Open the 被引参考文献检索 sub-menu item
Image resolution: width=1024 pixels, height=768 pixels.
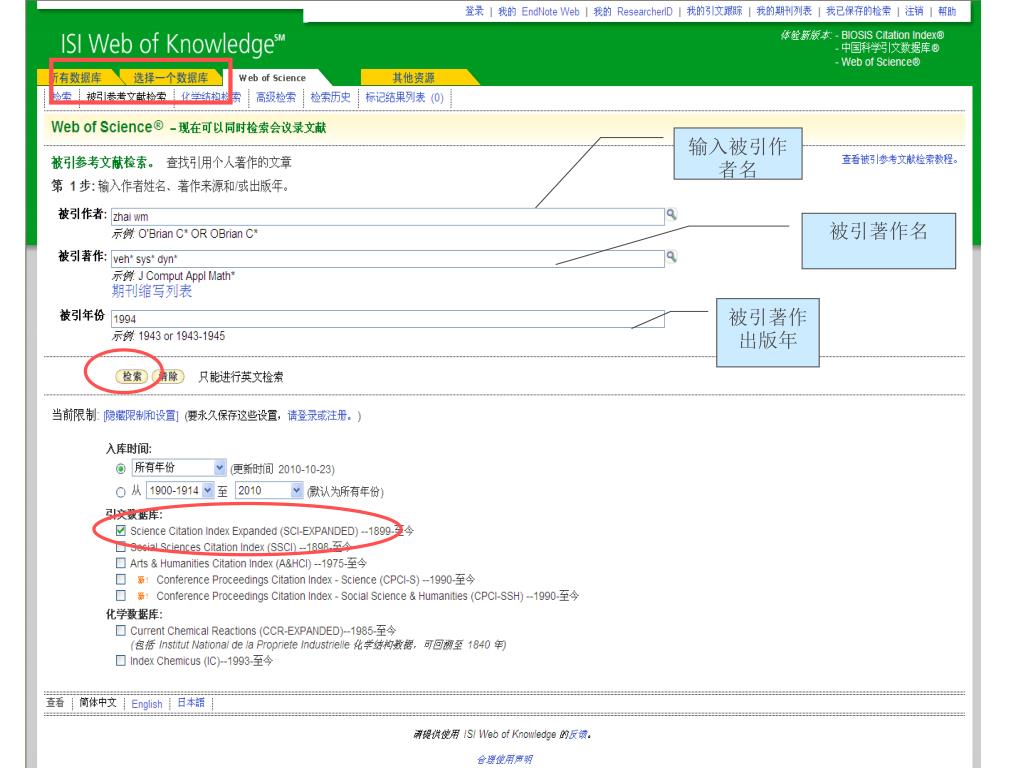click(x=126, y=97)
